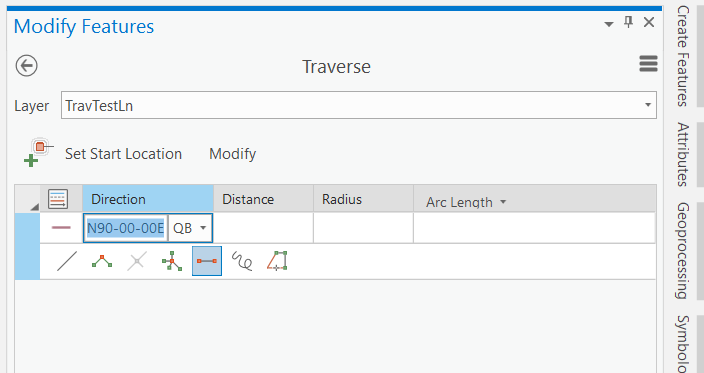Select the trace squiggle tool

click(242, 261)
